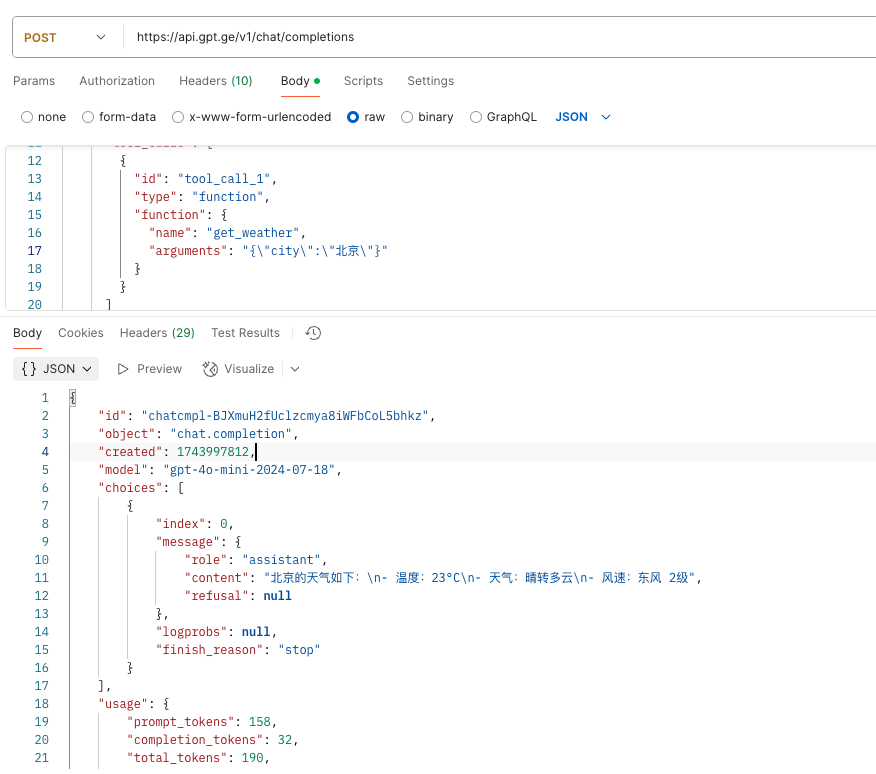Click the Preview play icon
876x774 pixels.
(123, 369)
